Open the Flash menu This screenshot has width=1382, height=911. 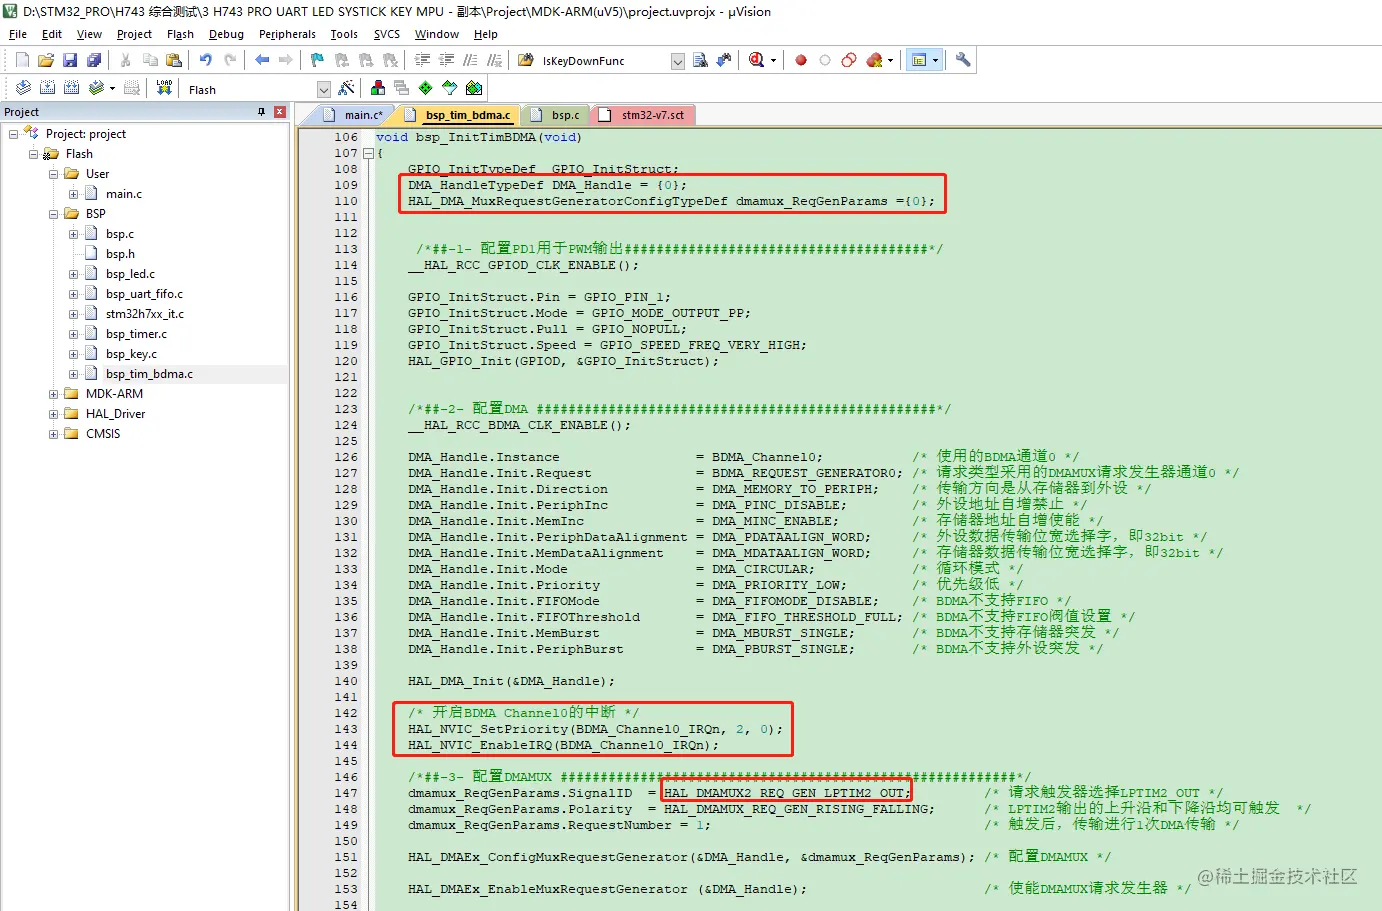pyautogui.click(x=180, y=34)
